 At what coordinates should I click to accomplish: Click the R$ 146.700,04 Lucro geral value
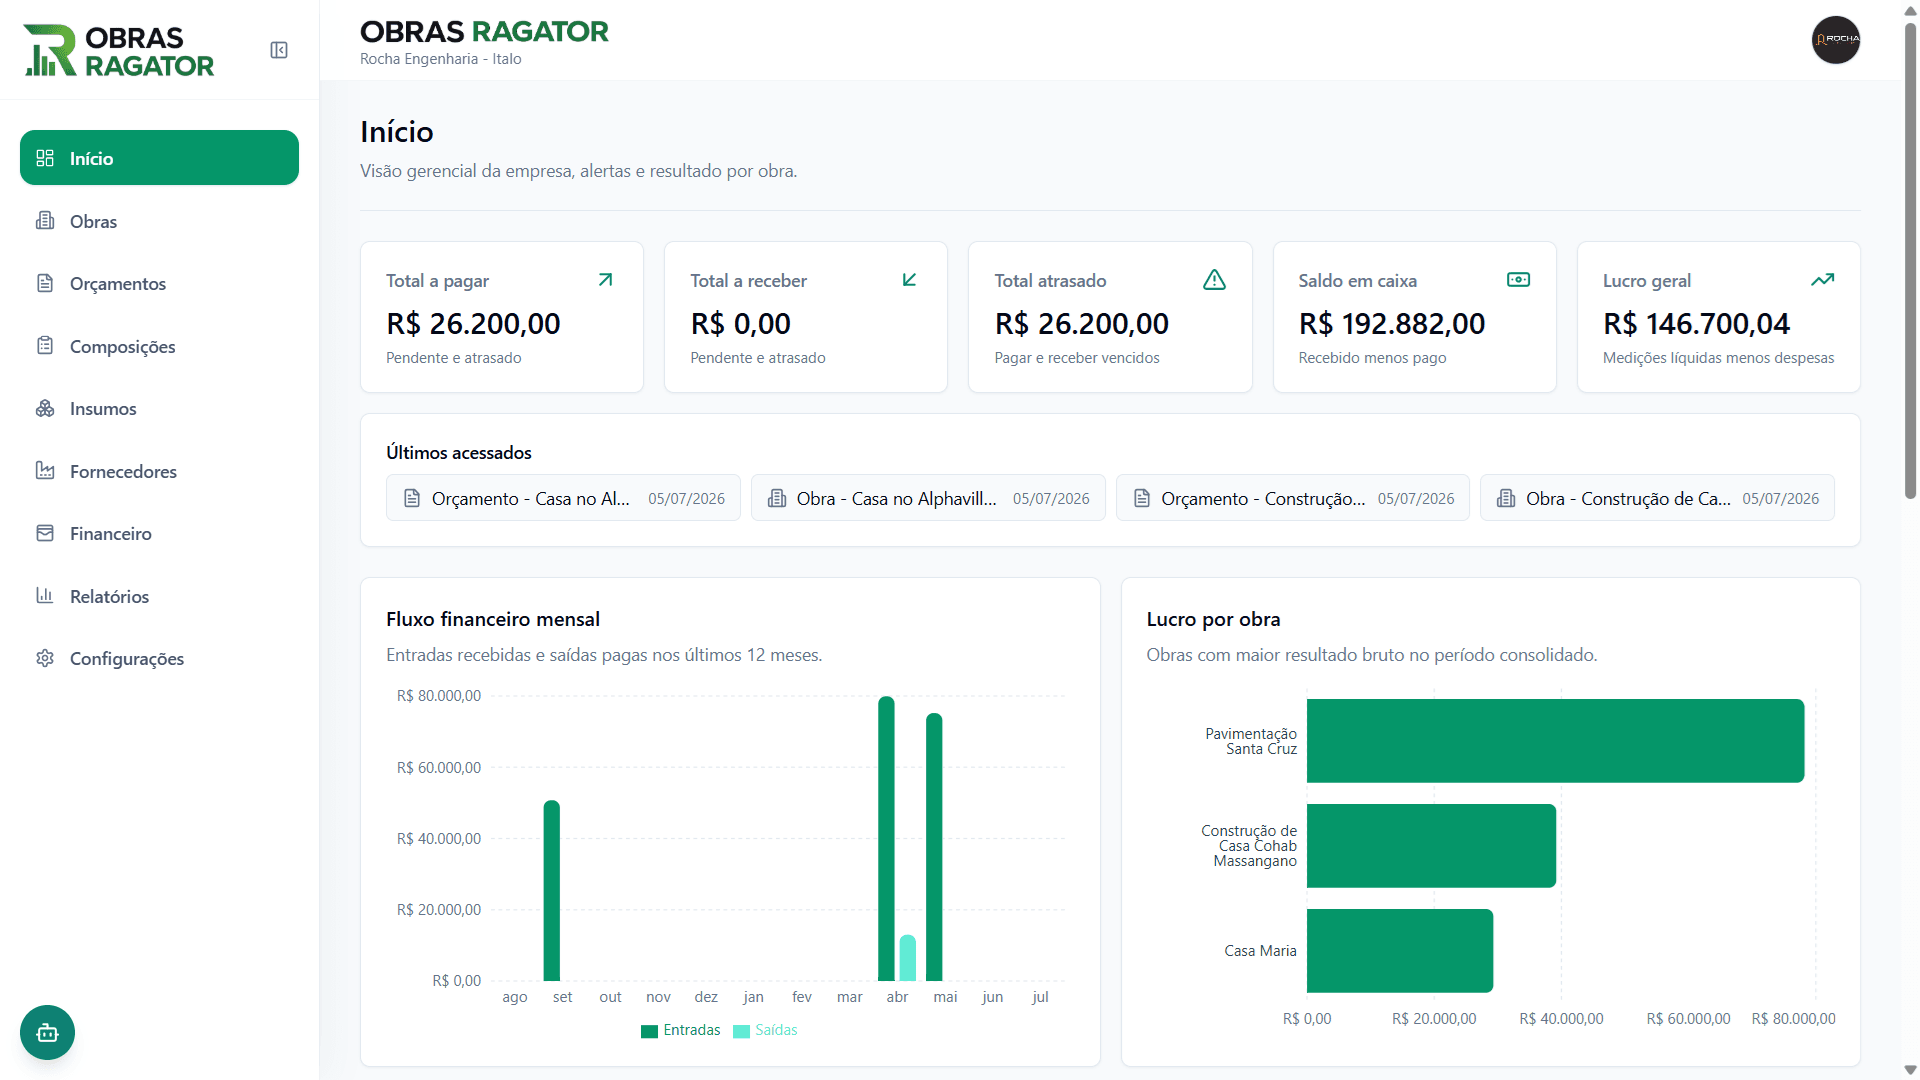click(x=1696, y=324)
